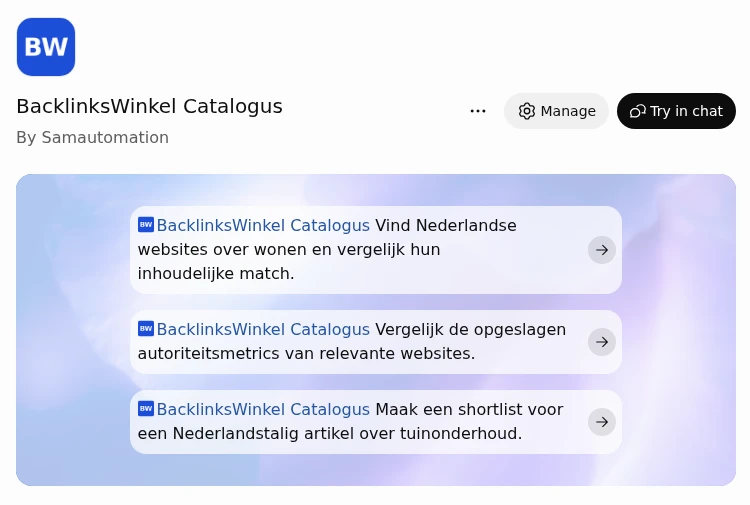Click the Manage button

(556, 111)
